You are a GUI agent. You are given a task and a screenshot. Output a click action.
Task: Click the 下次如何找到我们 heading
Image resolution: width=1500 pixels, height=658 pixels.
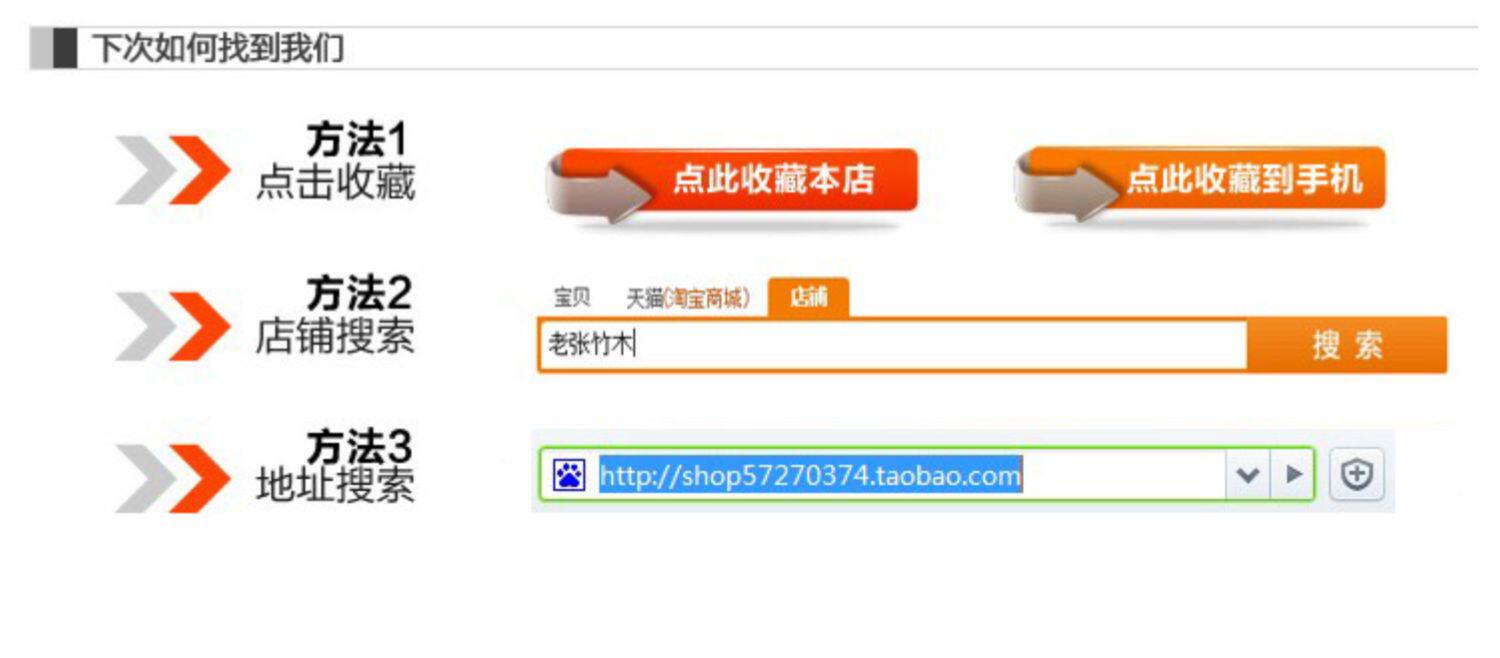[x=218, y=48]
